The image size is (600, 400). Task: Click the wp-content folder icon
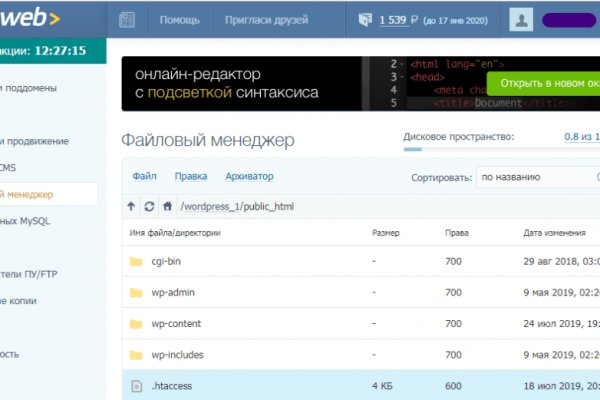137,324
